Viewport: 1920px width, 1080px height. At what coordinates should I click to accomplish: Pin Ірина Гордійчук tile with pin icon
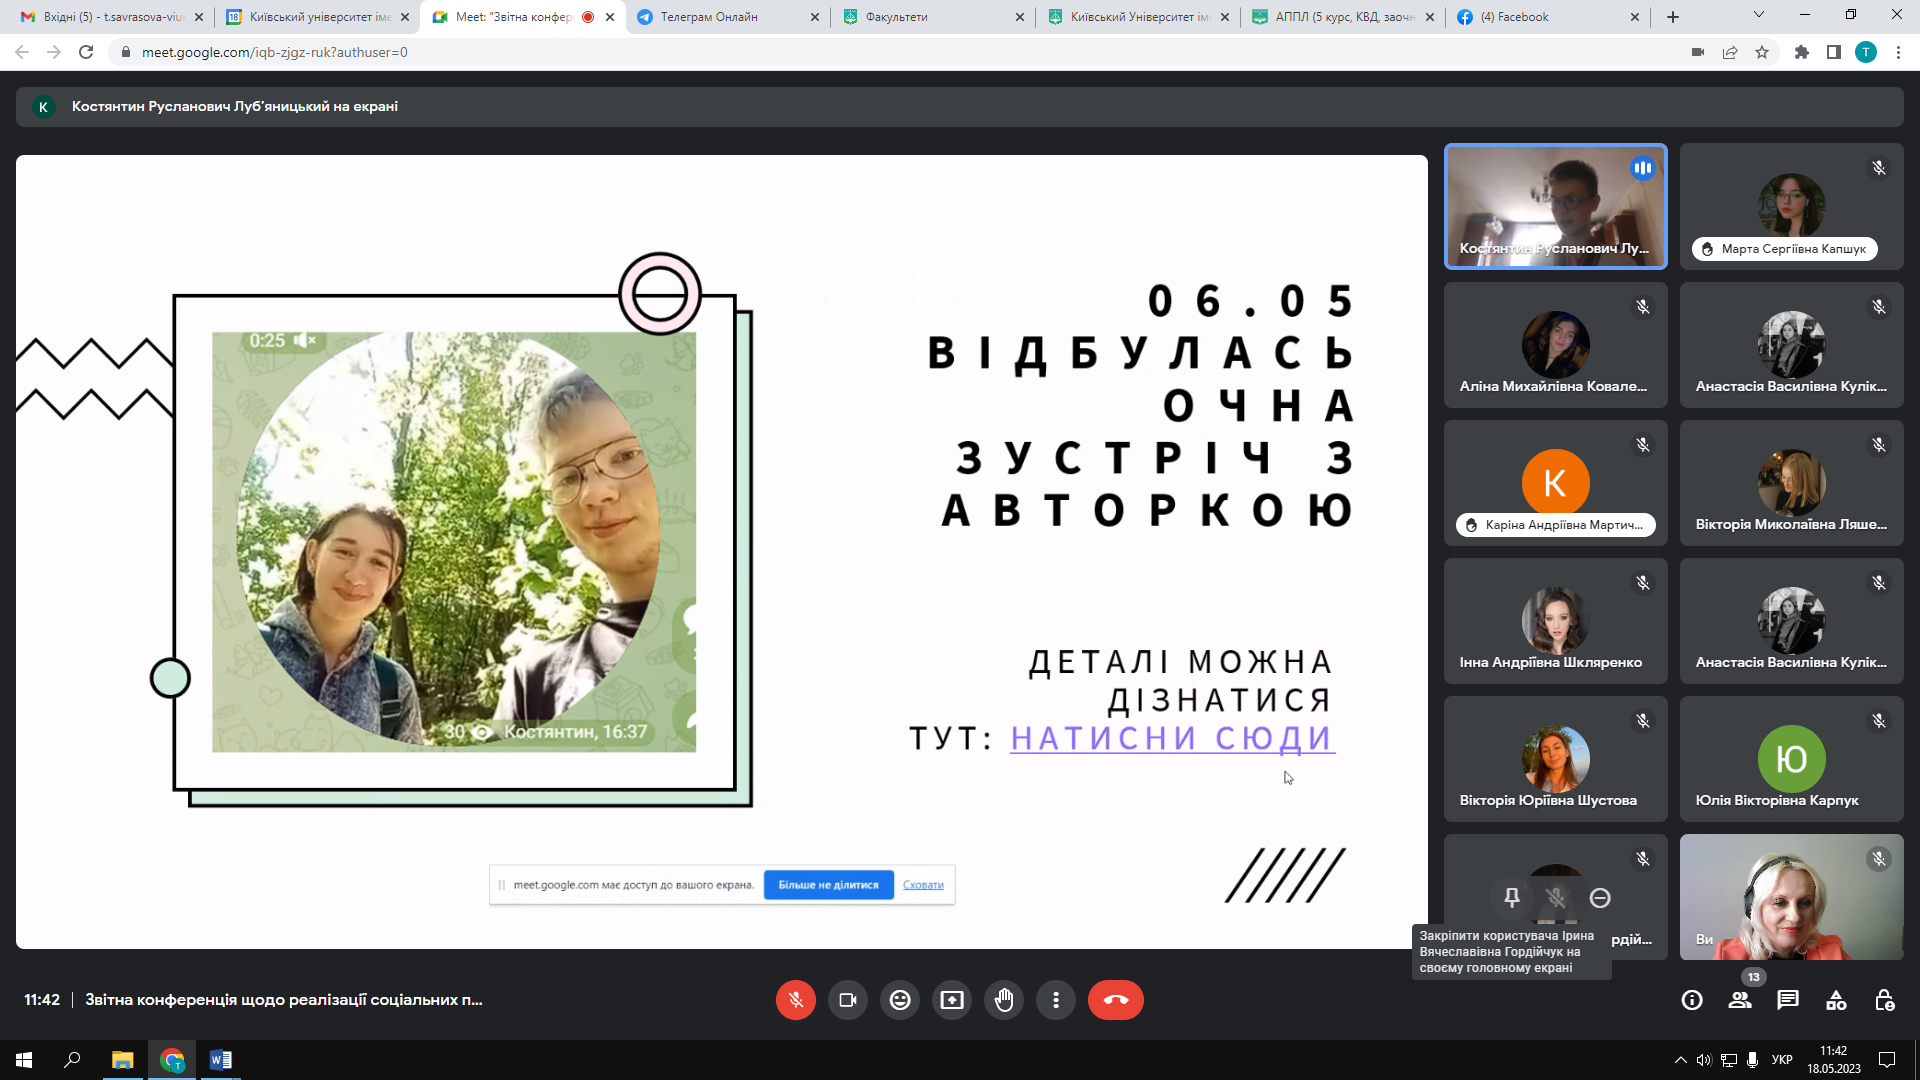pos(1512,898)
